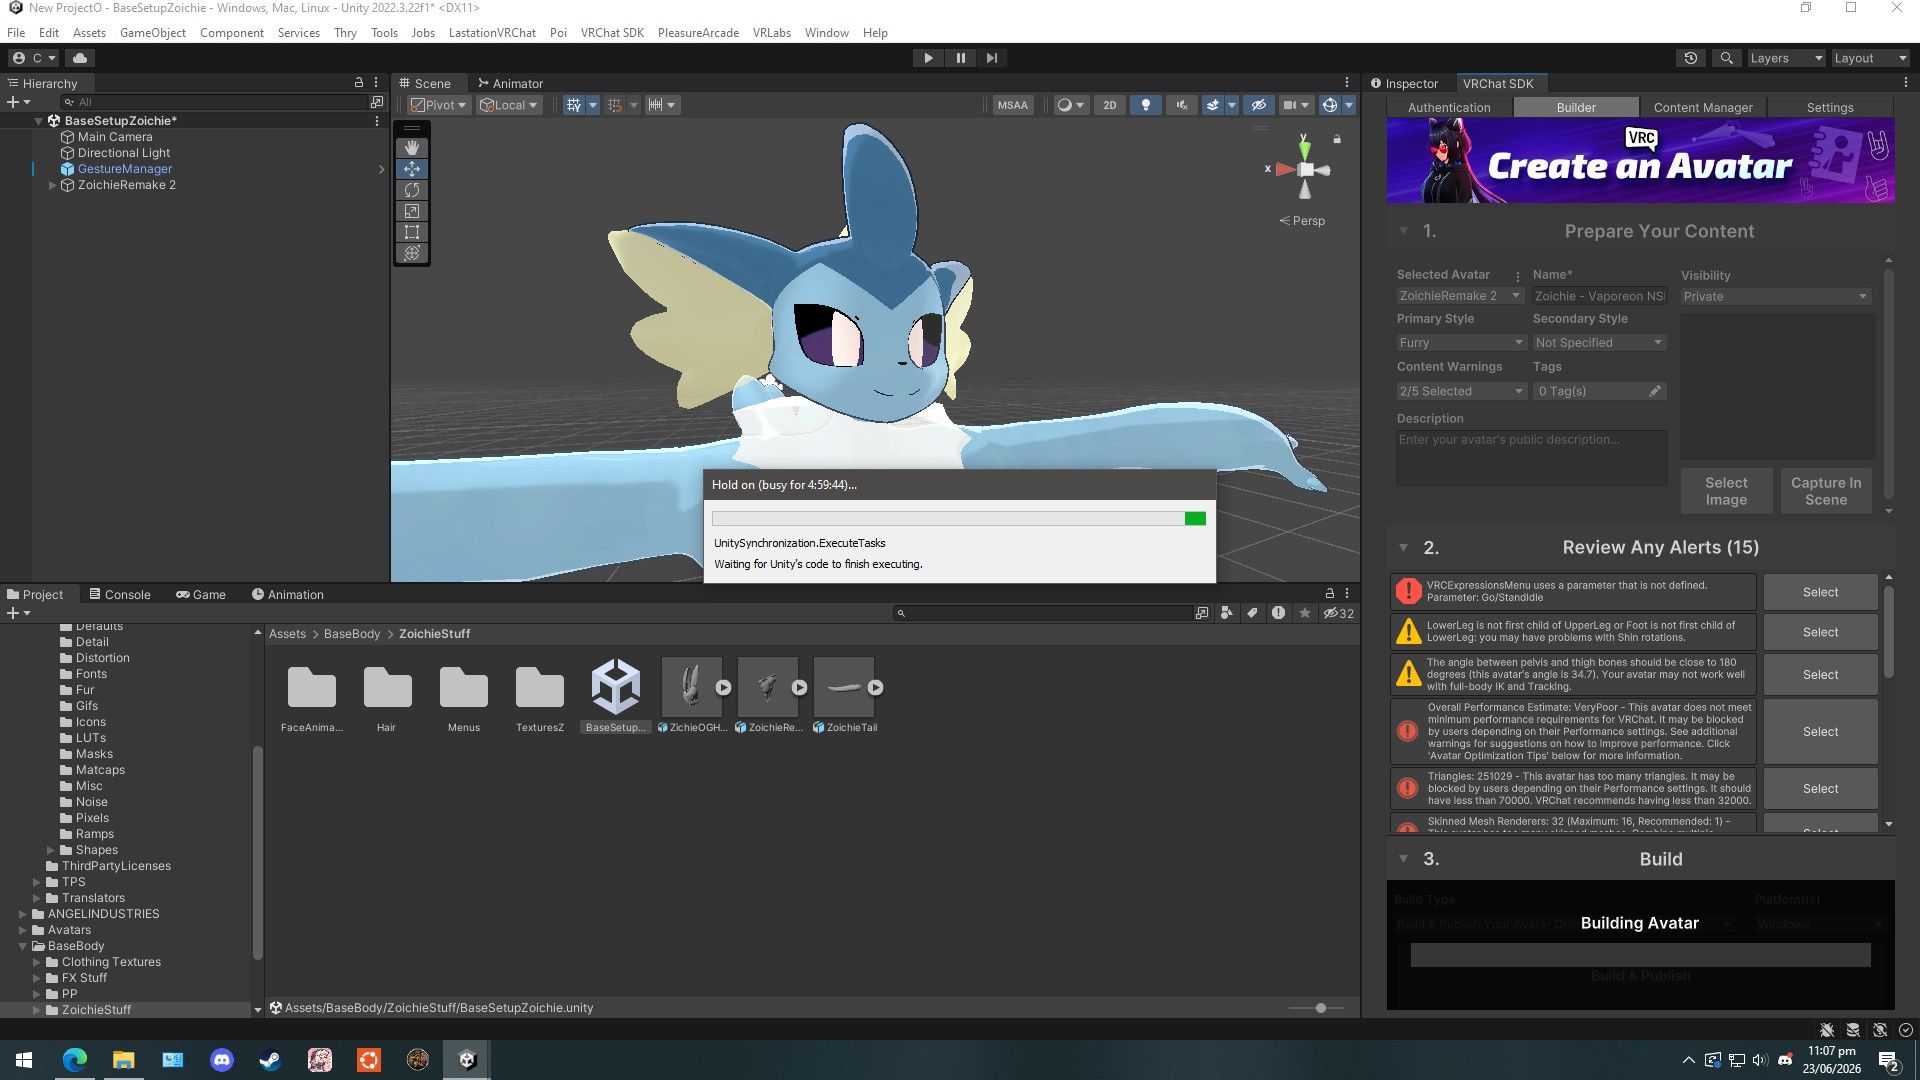Click the Hold on dialog progress bar

point(959,518)
